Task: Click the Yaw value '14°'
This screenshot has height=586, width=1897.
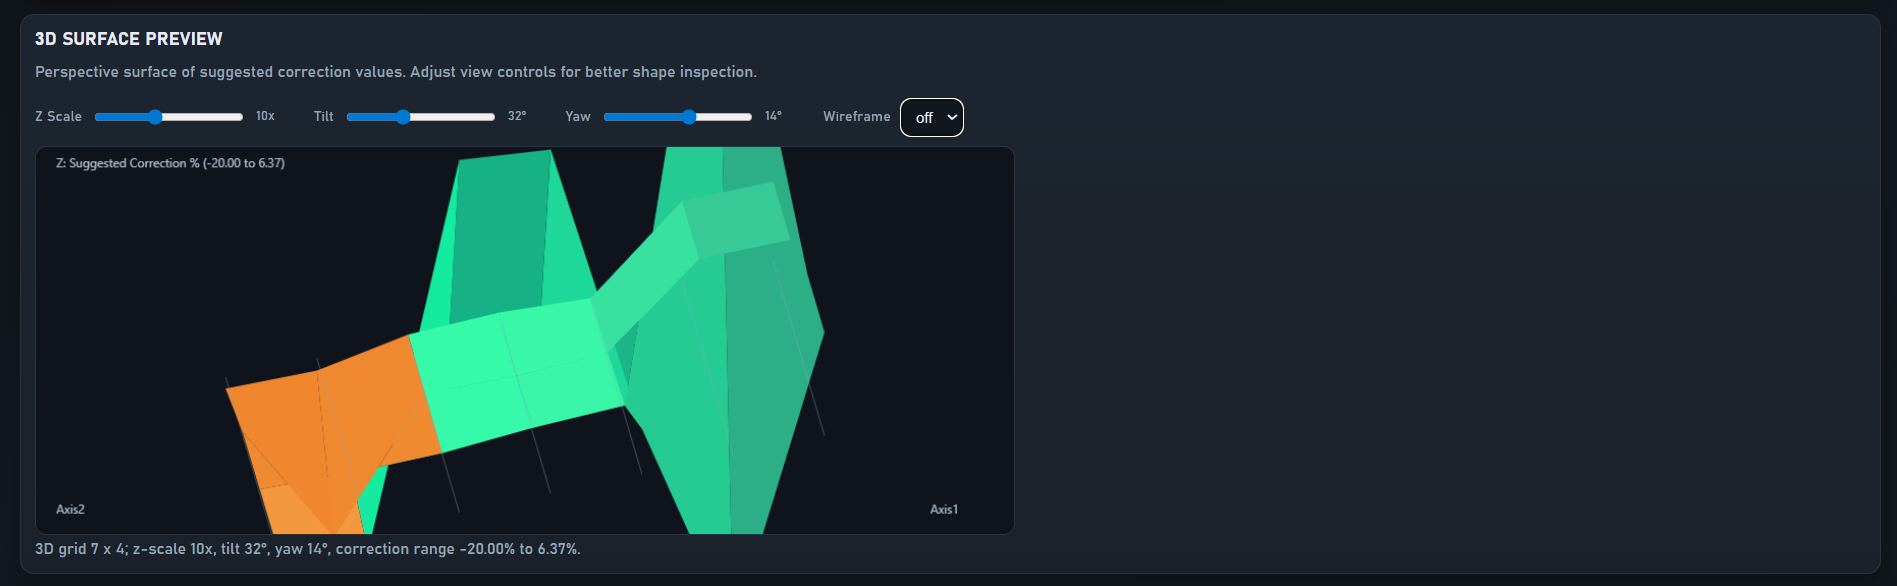Action: pos(773,116)
